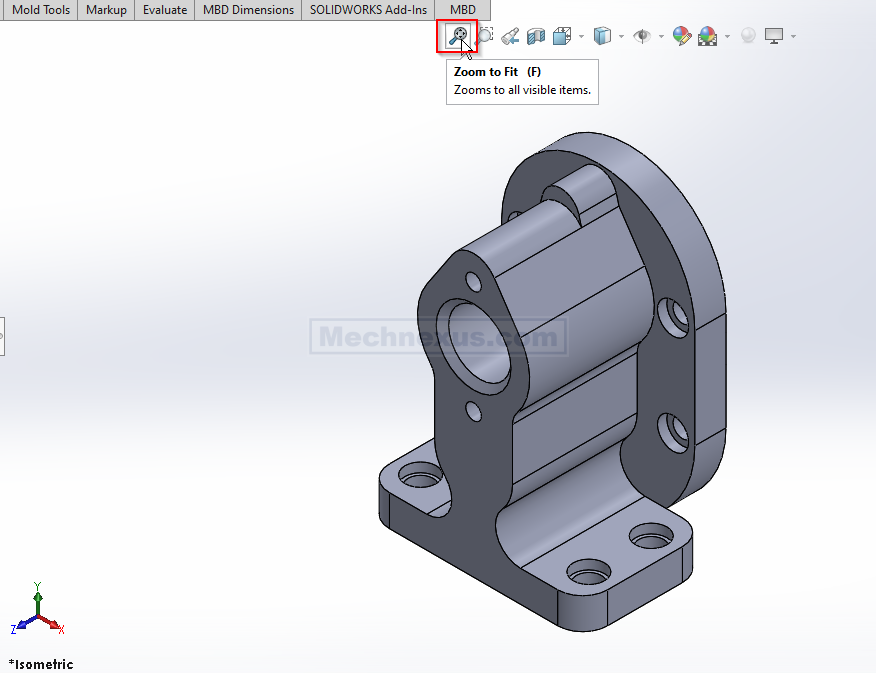Expand the View Orientation dropdown arrow
Viewport: 876px width, 673px height.
tap(581, 37)
